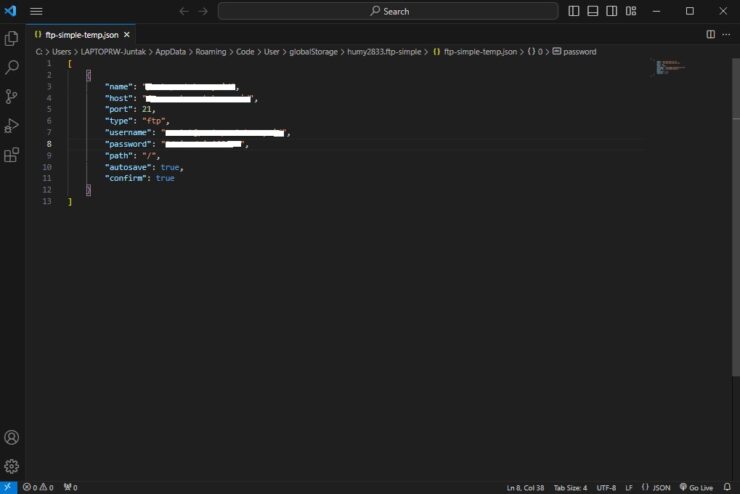The image size is (740, 494).
Task: Change the LF end of line sequence
Action: (x=629, y=487)
